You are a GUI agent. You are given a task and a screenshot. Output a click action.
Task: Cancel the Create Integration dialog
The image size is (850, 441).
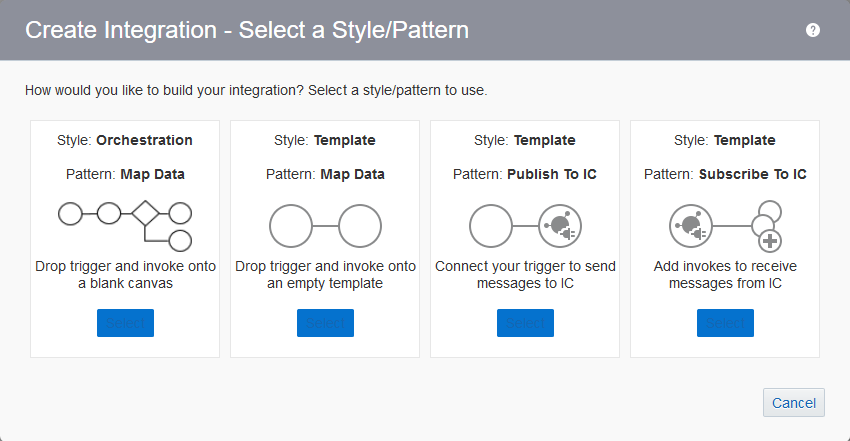[794, 403]
